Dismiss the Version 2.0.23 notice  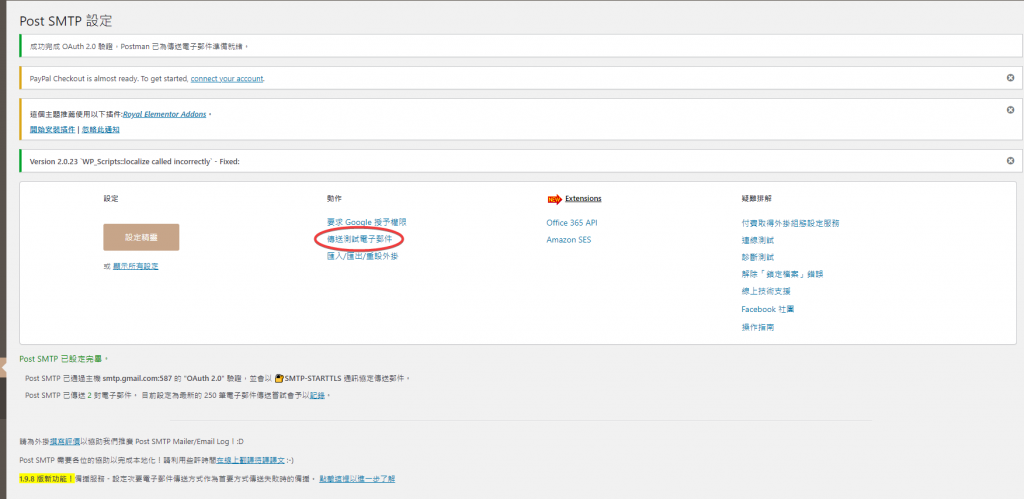(x=1010, y=160)
